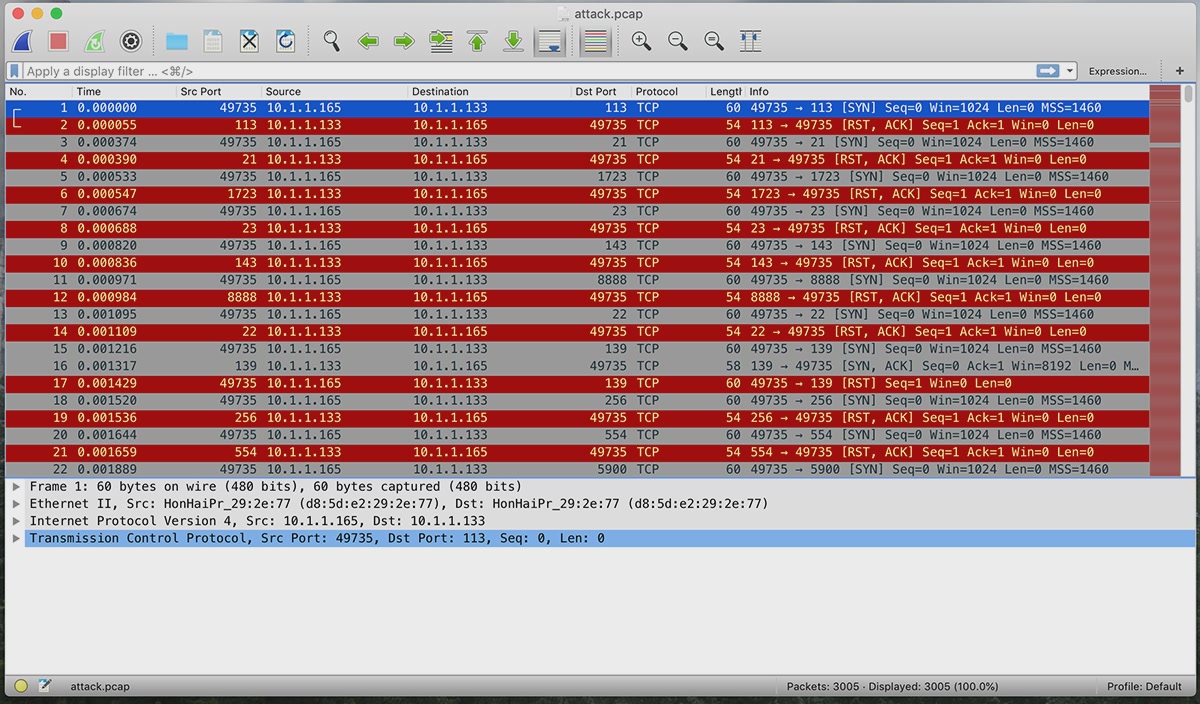
Task: Jump to the first packet
Action: click(x=477, y=41)
